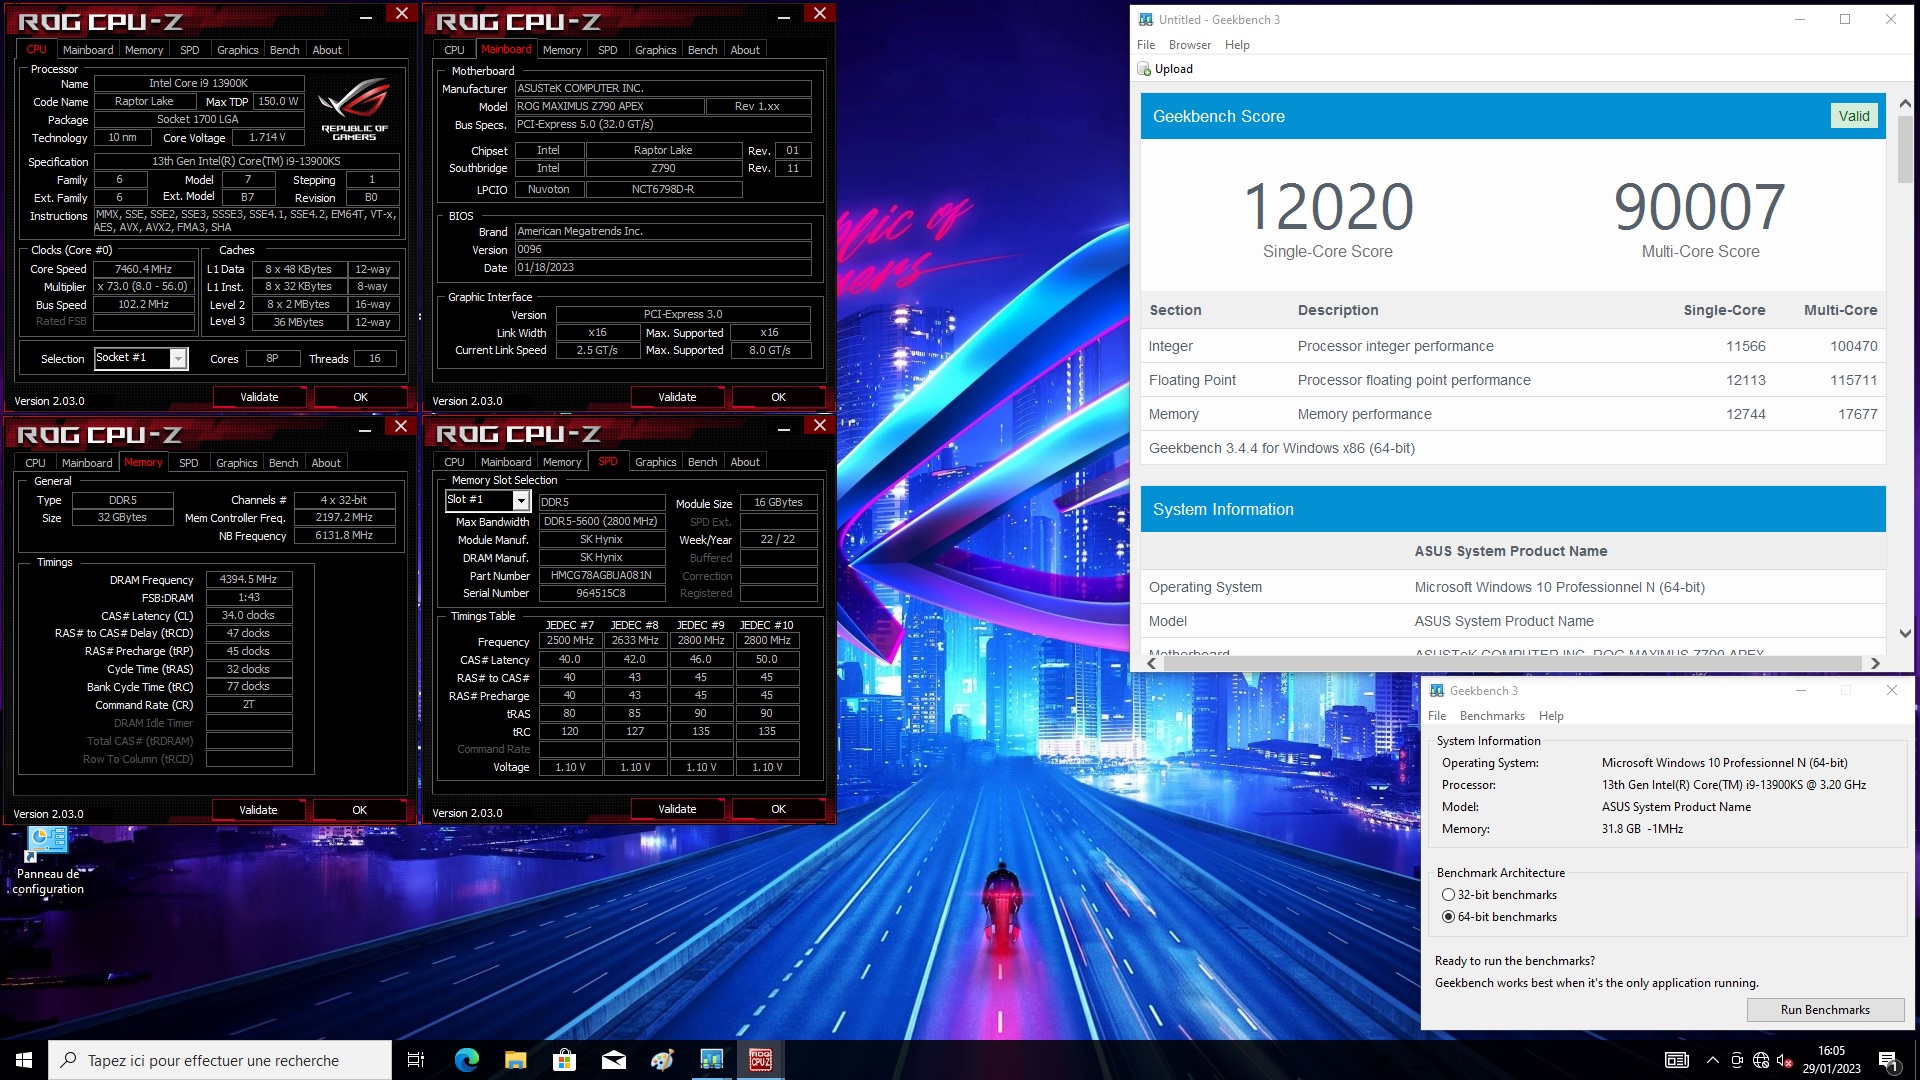Open About tab in motherboard CPU-Z window

pyautogui.click(x=745, y=50)
